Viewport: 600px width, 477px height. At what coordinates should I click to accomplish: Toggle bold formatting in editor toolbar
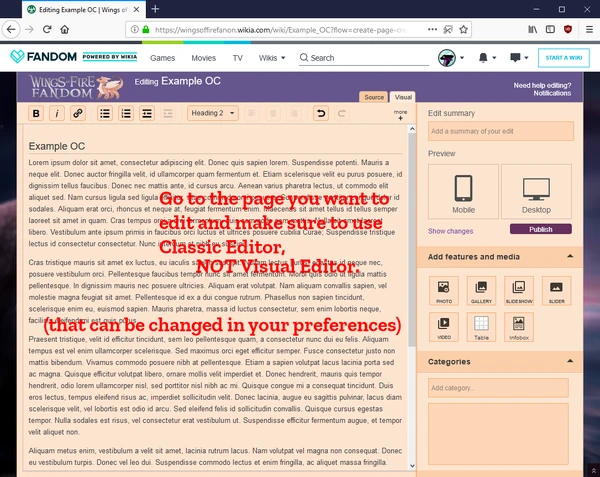pyautogui.click(x=36, y=114)
